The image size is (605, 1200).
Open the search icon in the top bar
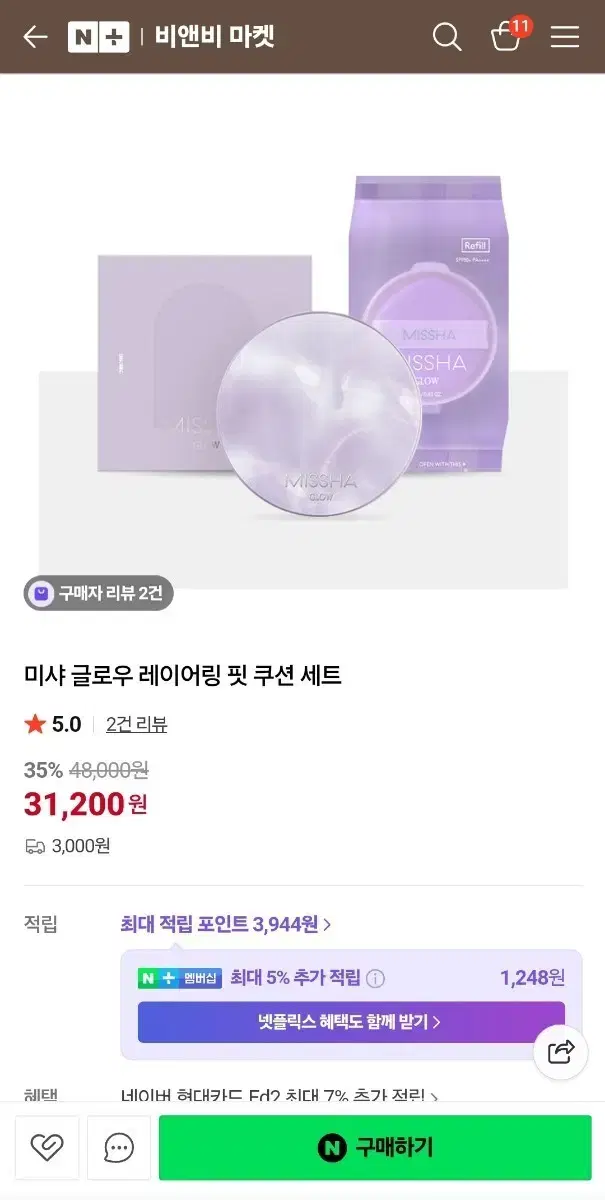[x=447, y=36]
